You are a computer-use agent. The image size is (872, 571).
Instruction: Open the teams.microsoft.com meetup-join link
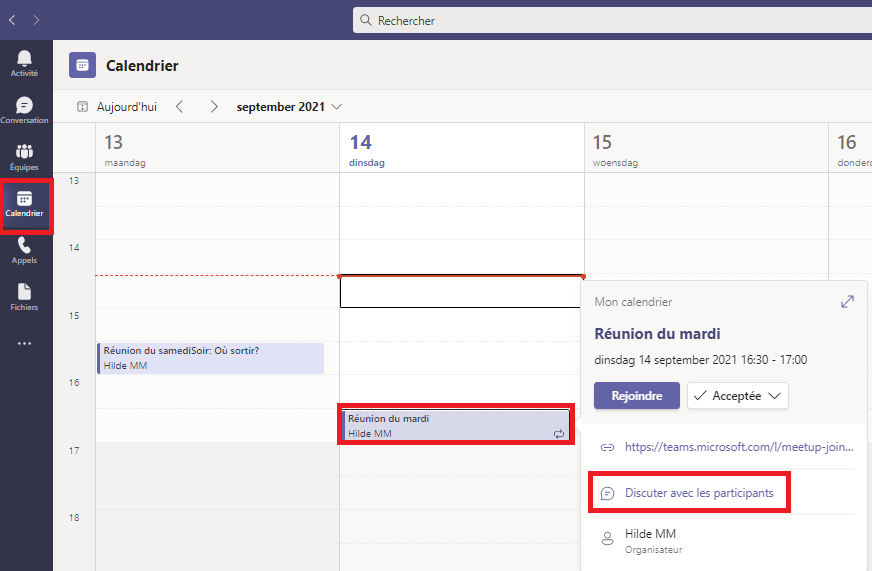pos(739,447)
